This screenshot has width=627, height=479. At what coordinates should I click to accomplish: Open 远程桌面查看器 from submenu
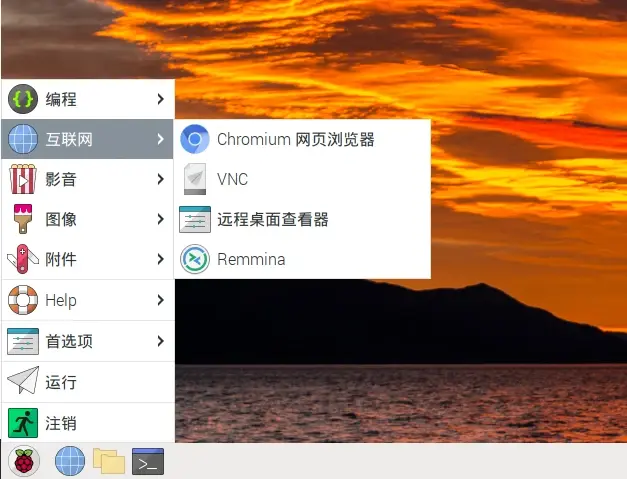click(x=303, y=219)
